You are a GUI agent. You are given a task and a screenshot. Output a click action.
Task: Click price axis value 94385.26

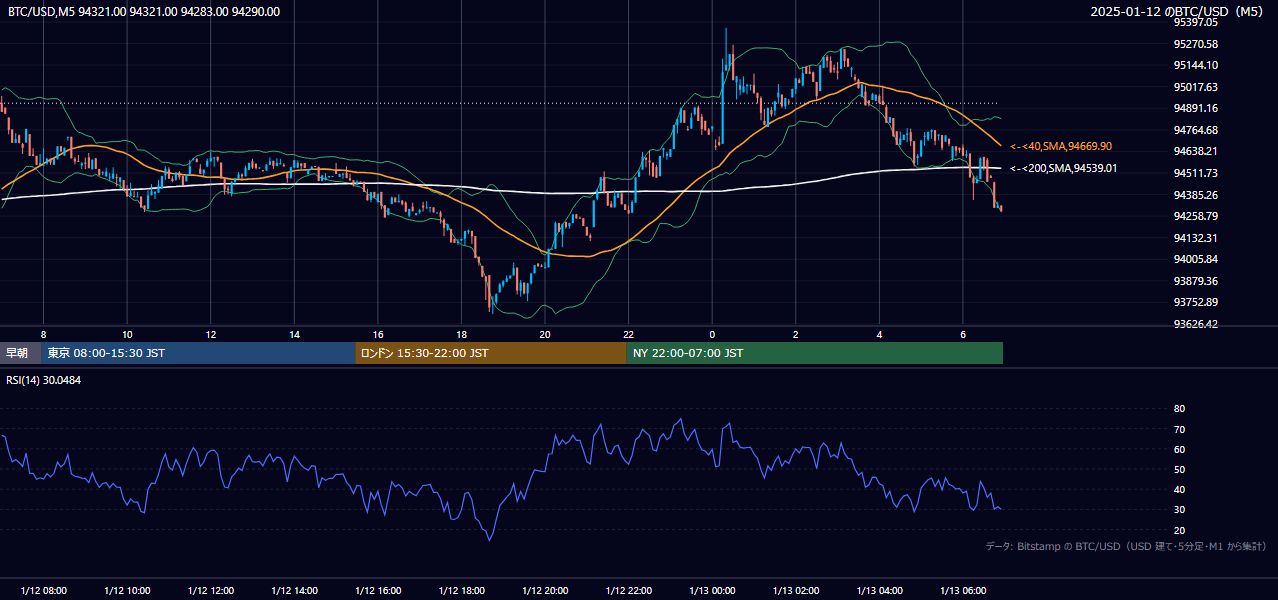[x=1196, y=195]
